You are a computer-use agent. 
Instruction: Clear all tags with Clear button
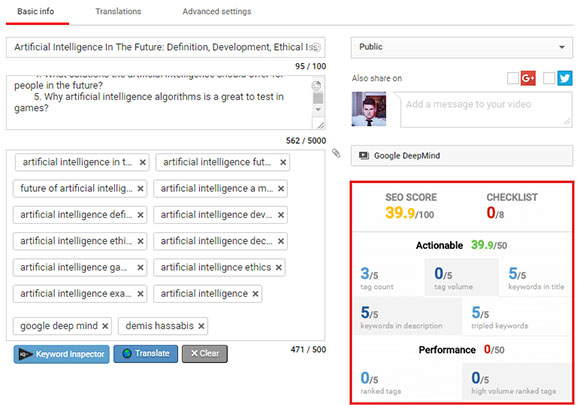[205, 354]
